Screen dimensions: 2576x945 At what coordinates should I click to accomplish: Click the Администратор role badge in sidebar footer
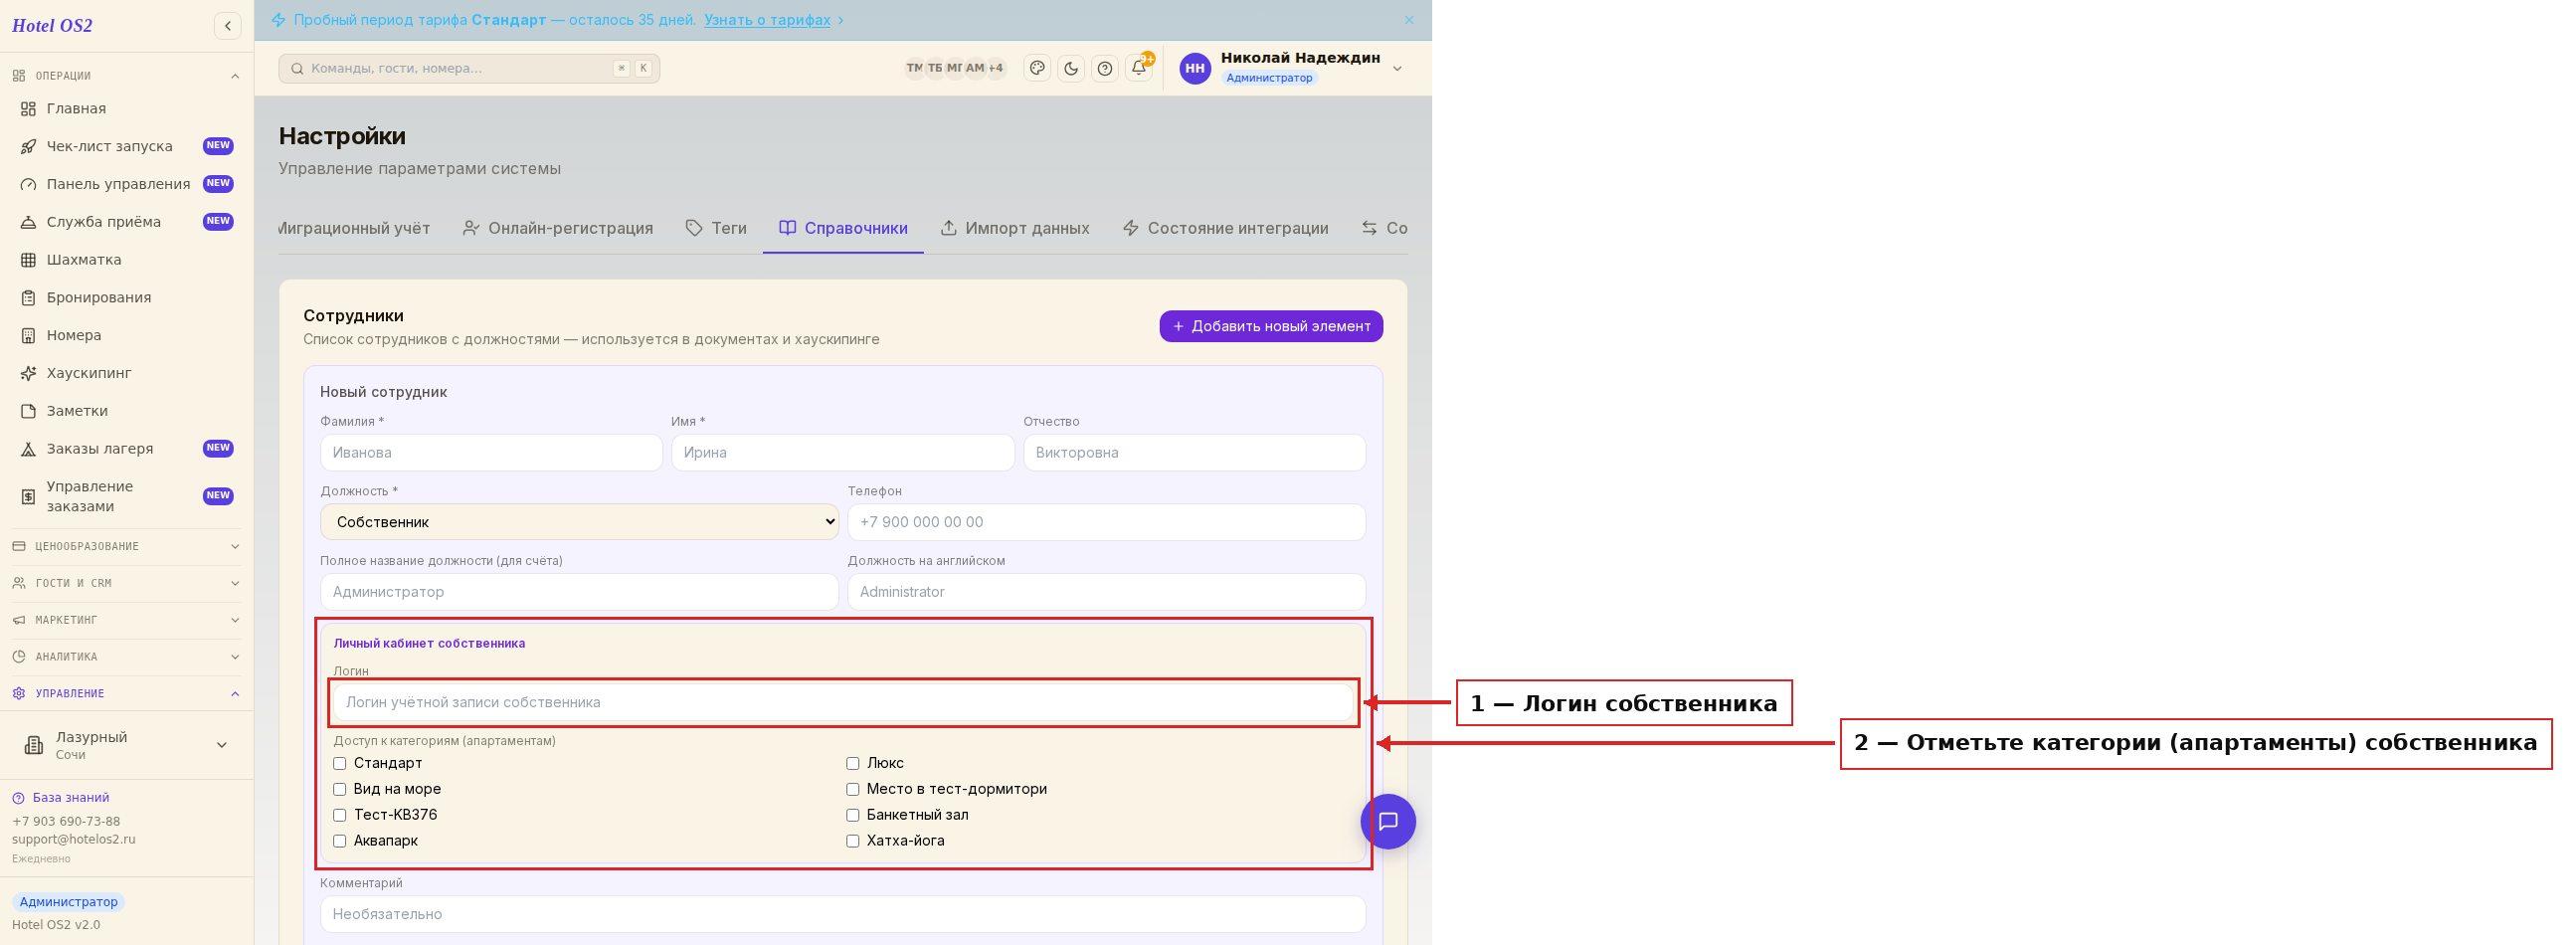point(69,902)
